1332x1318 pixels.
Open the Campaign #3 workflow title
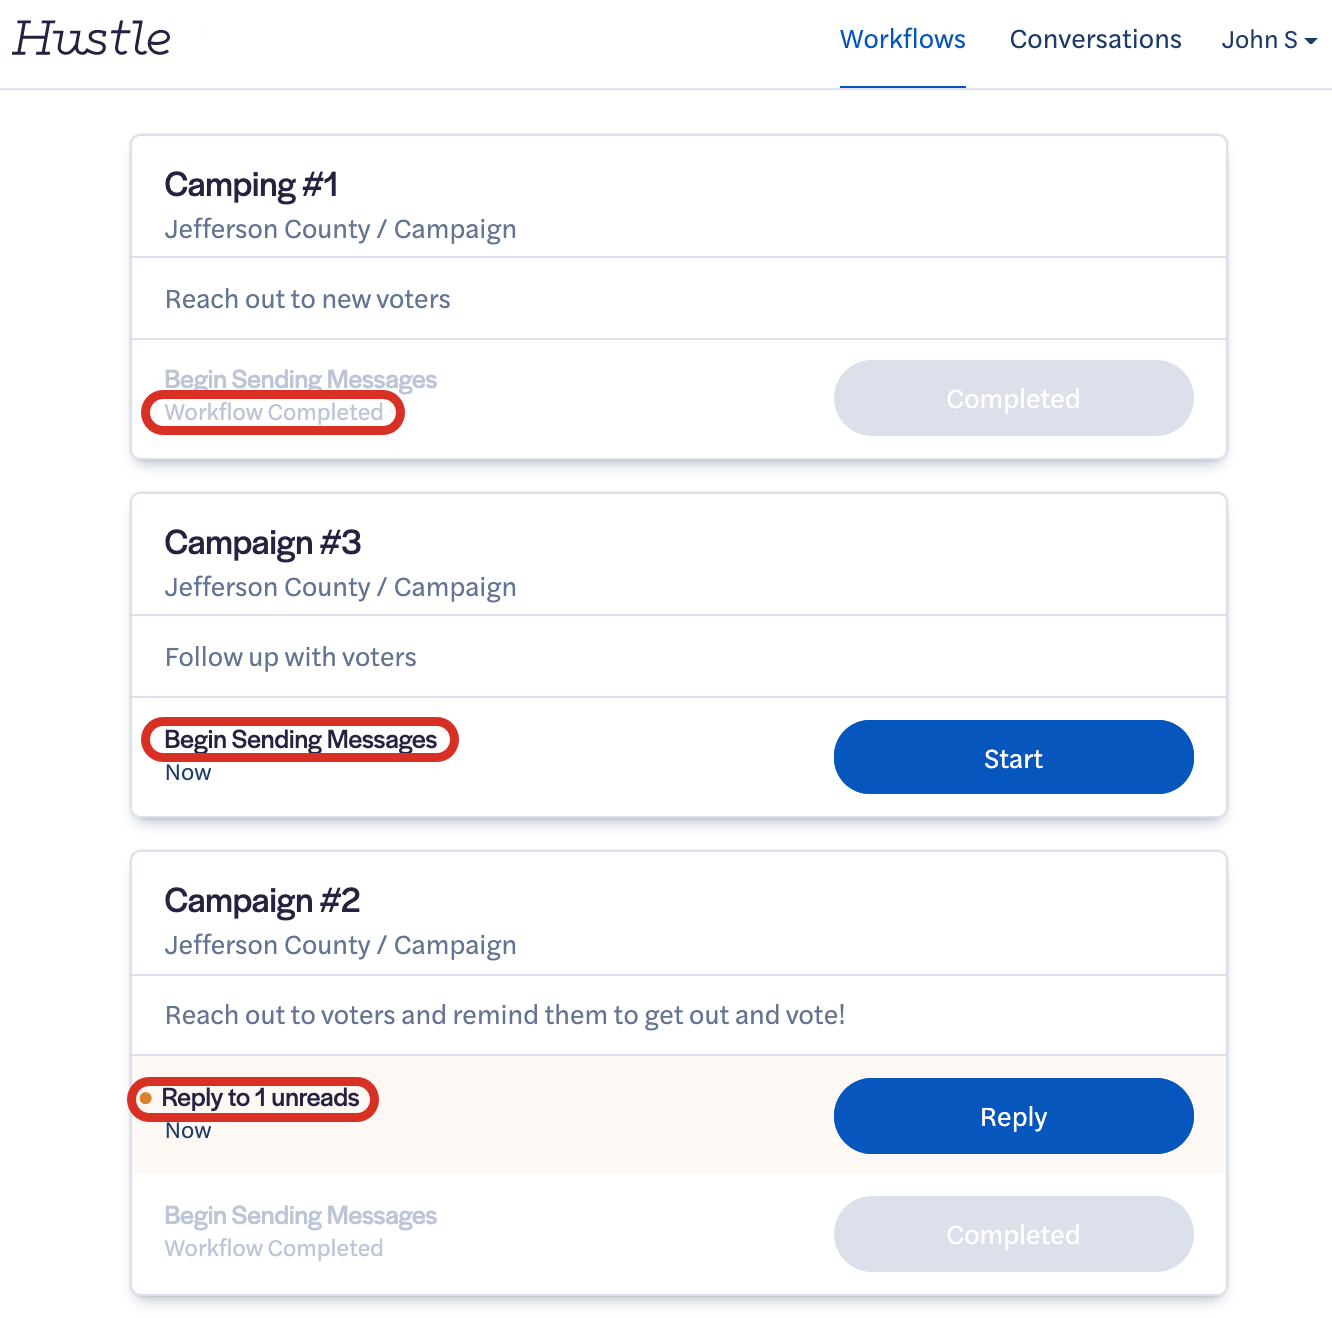coord(262,543)
